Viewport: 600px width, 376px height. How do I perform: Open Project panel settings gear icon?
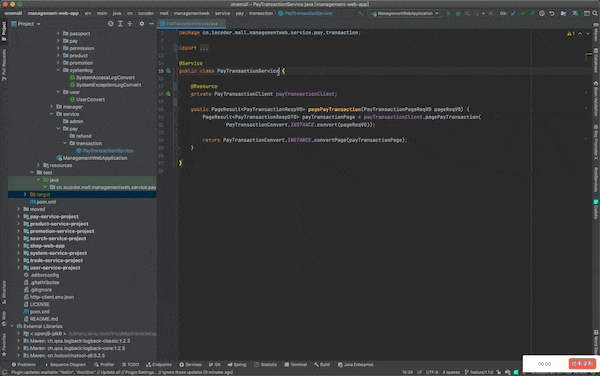[142, 24]
